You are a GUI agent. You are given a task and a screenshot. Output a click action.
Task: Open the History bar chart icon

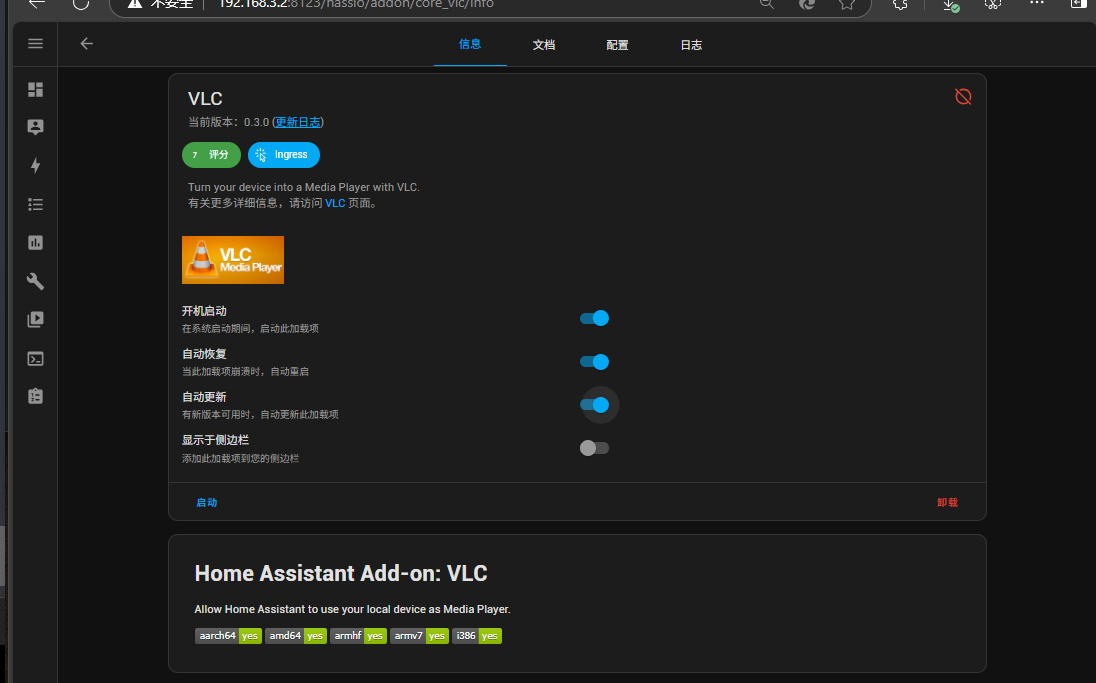click(x=36, y=242)
